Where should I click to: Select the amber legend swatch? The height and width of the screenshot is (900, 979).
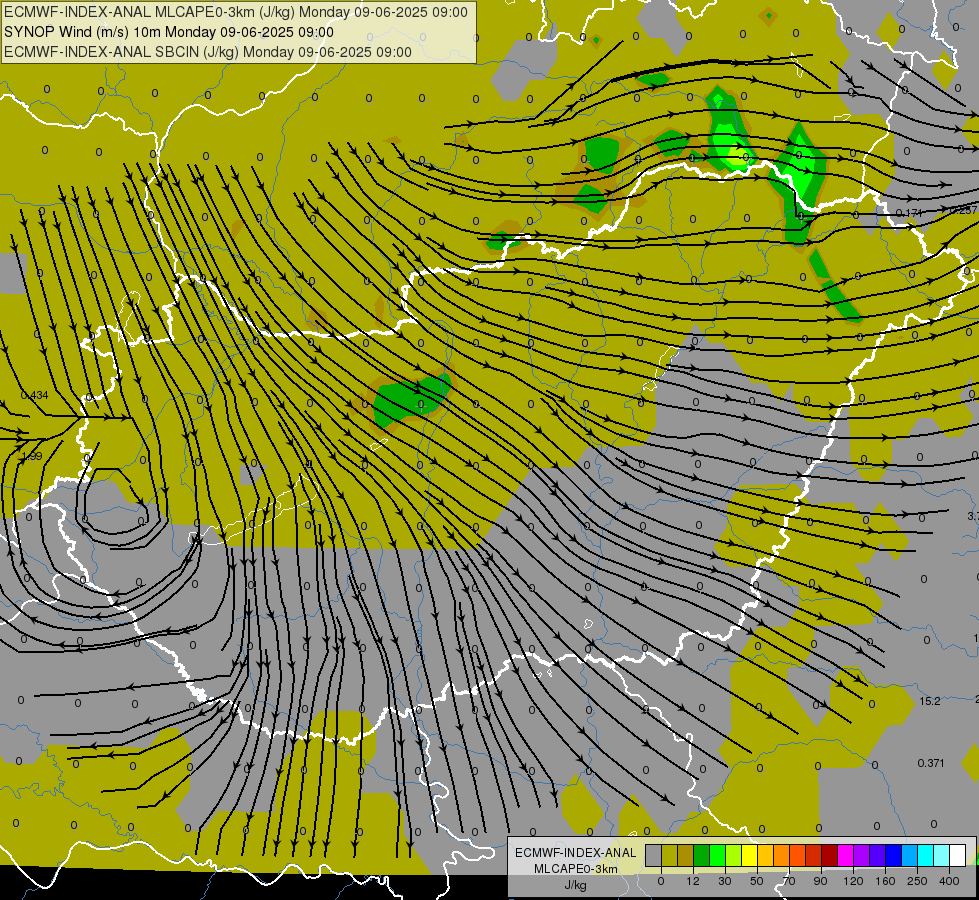coord(766,855)
